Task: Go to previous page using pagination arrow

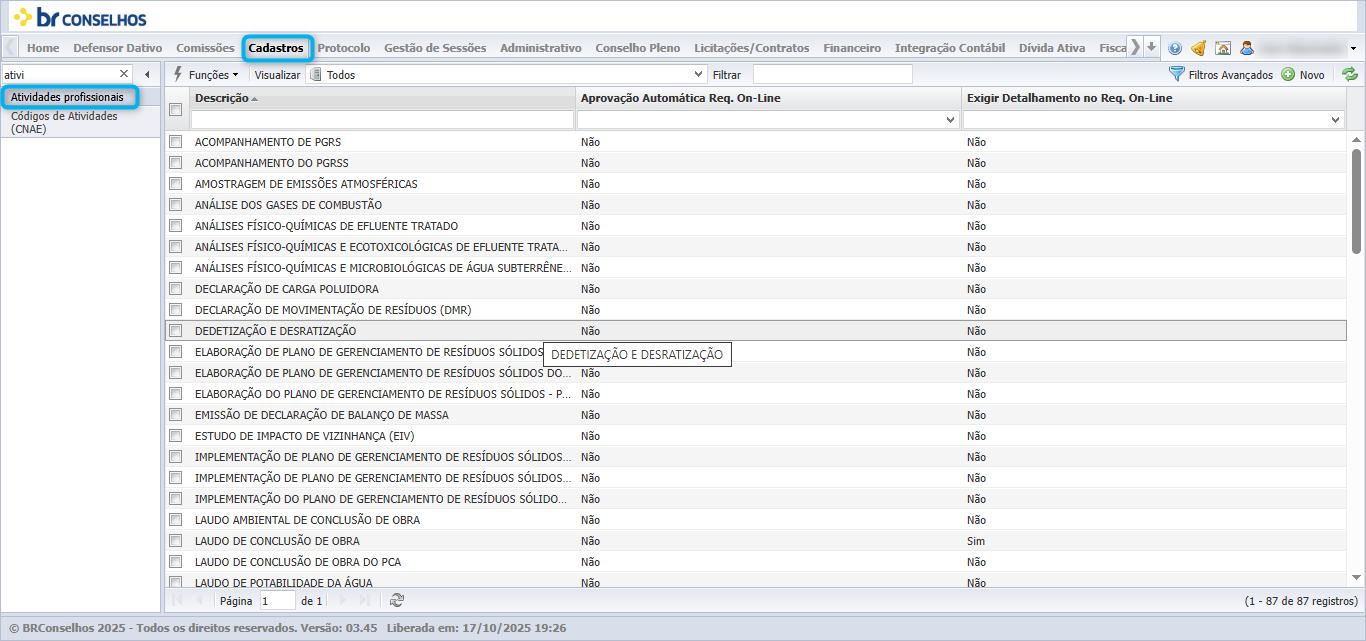Action: coord(199,600)
